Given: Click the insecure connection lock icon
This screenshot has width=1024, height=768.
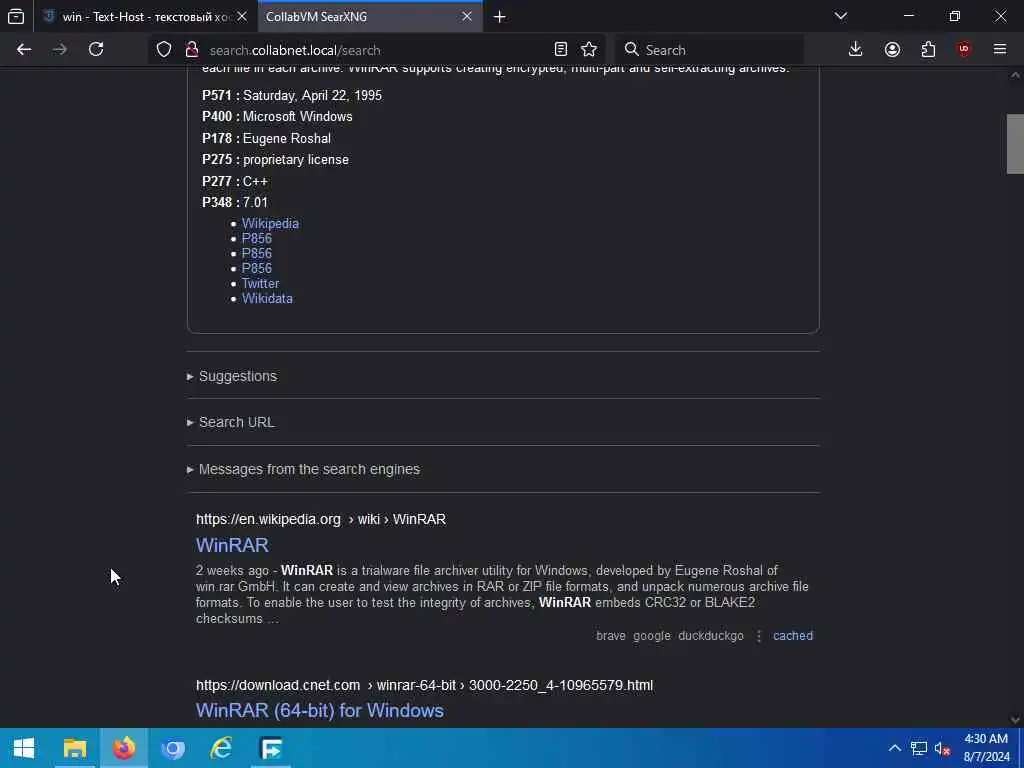Looking at the screenshot, I should point(191,50).
